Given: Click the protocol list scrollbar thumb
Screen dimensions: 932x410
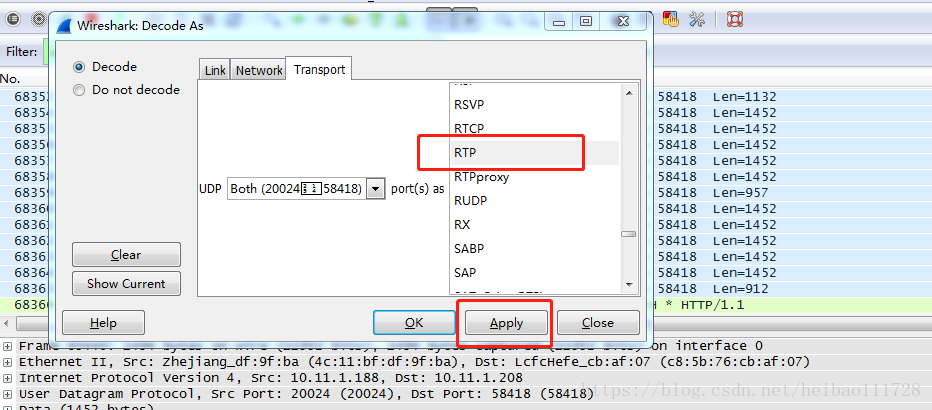Looking at the screenshot, I should (629, 234).
